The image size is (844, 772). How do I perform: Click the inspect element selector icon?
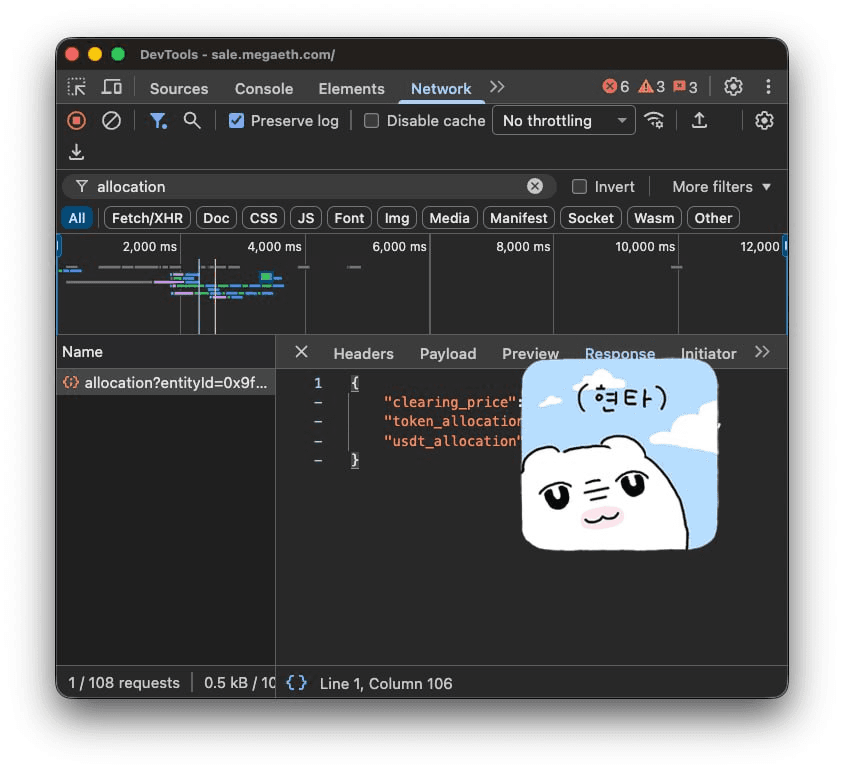(76, 87)
